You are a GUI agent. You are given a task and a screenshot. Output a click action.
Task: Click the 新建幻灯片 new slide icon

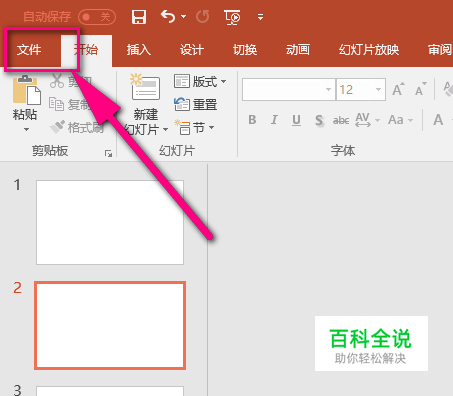pos(145,87)
